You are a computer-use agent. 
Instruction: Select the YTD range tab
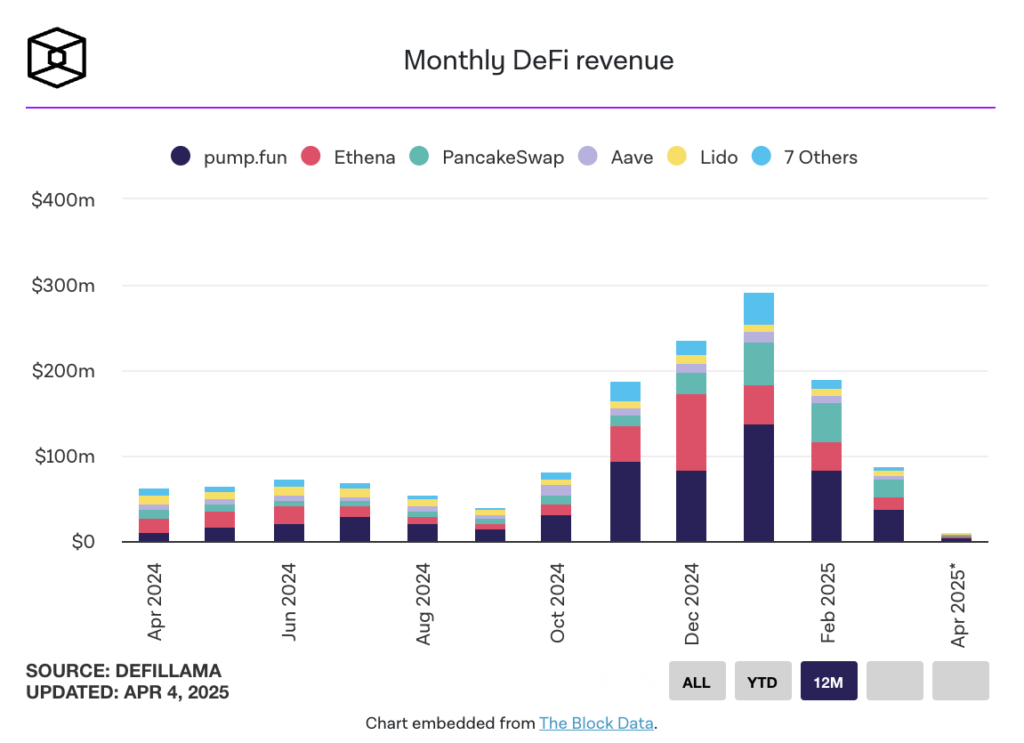point(762,681)
